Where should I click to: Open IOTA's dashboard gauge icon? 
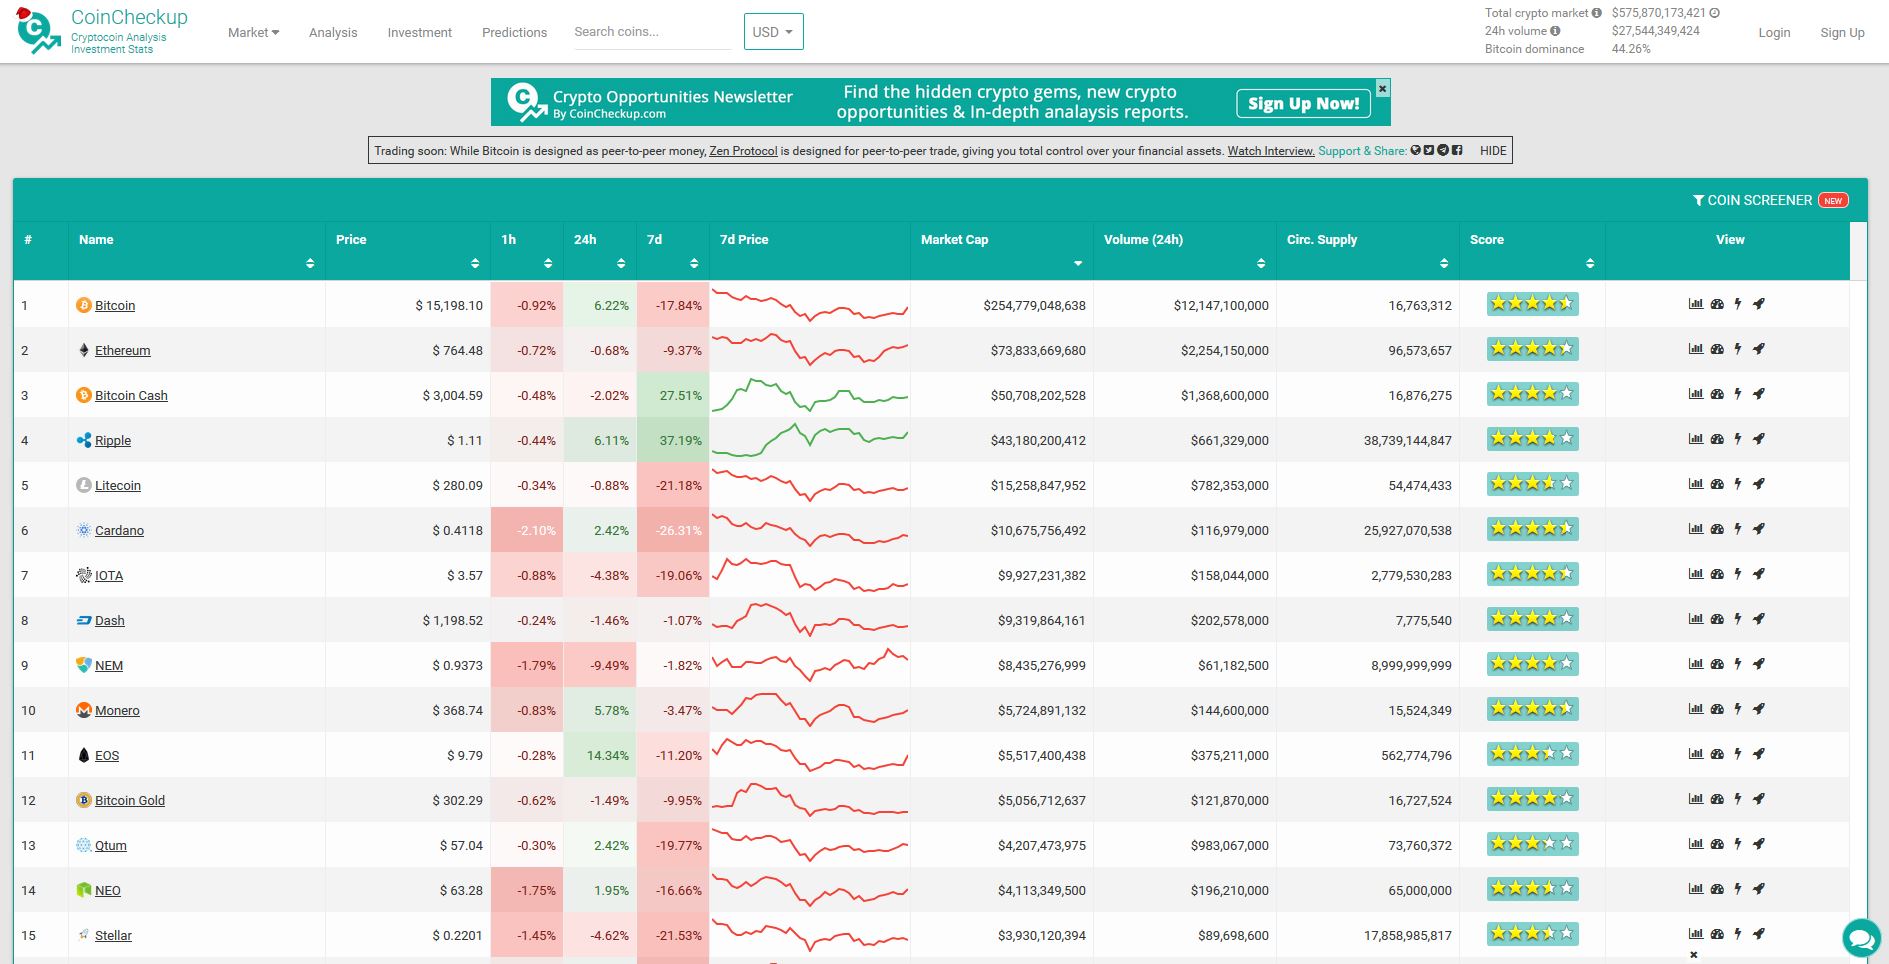point(1717,574)
